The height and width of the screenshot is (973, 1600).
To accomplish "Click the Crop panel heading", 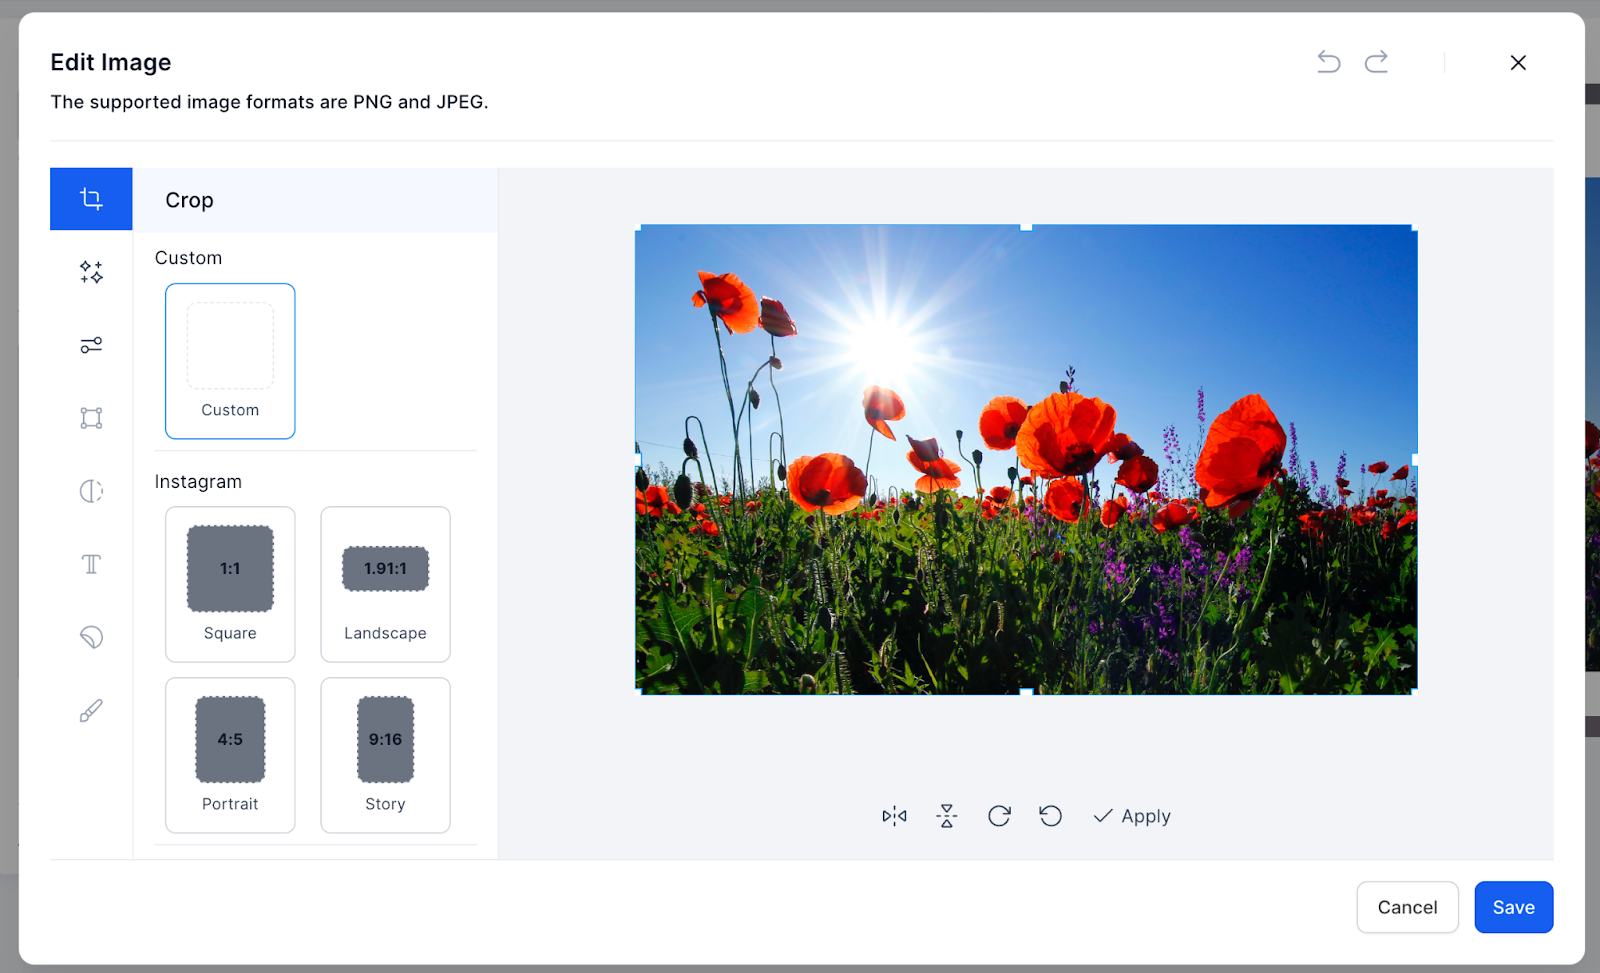I will click(189, 200).
